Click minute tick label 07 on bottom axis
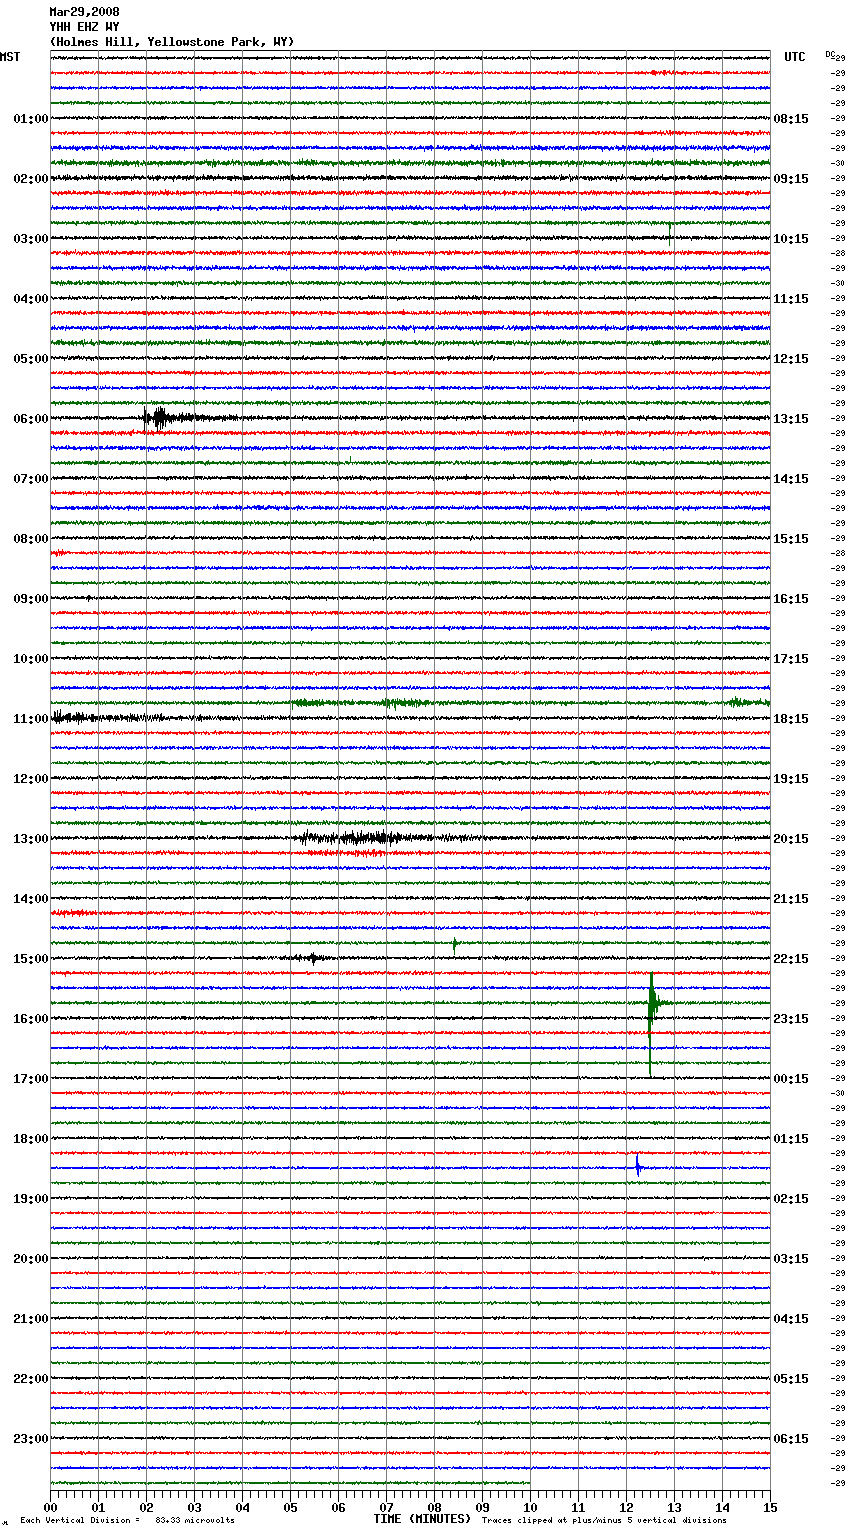 pyautogui.click(x=387, y=1507)
